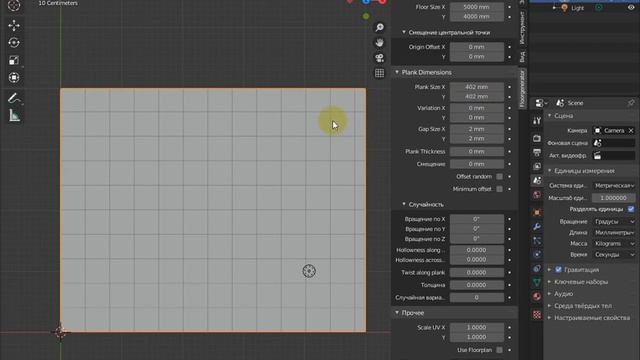This screenshot has width=640, height=360.
Task: Open the properties editor type dropdown
Action: tap(542, 103)
